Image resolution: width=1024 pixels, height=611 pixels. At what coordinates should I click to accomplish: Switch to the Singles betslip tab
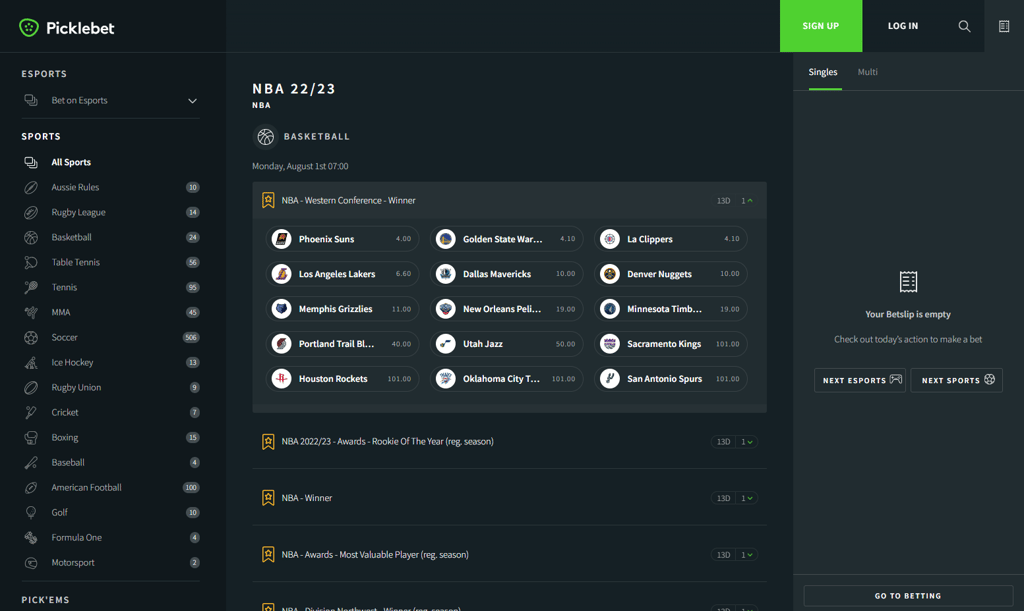point(823,72)
